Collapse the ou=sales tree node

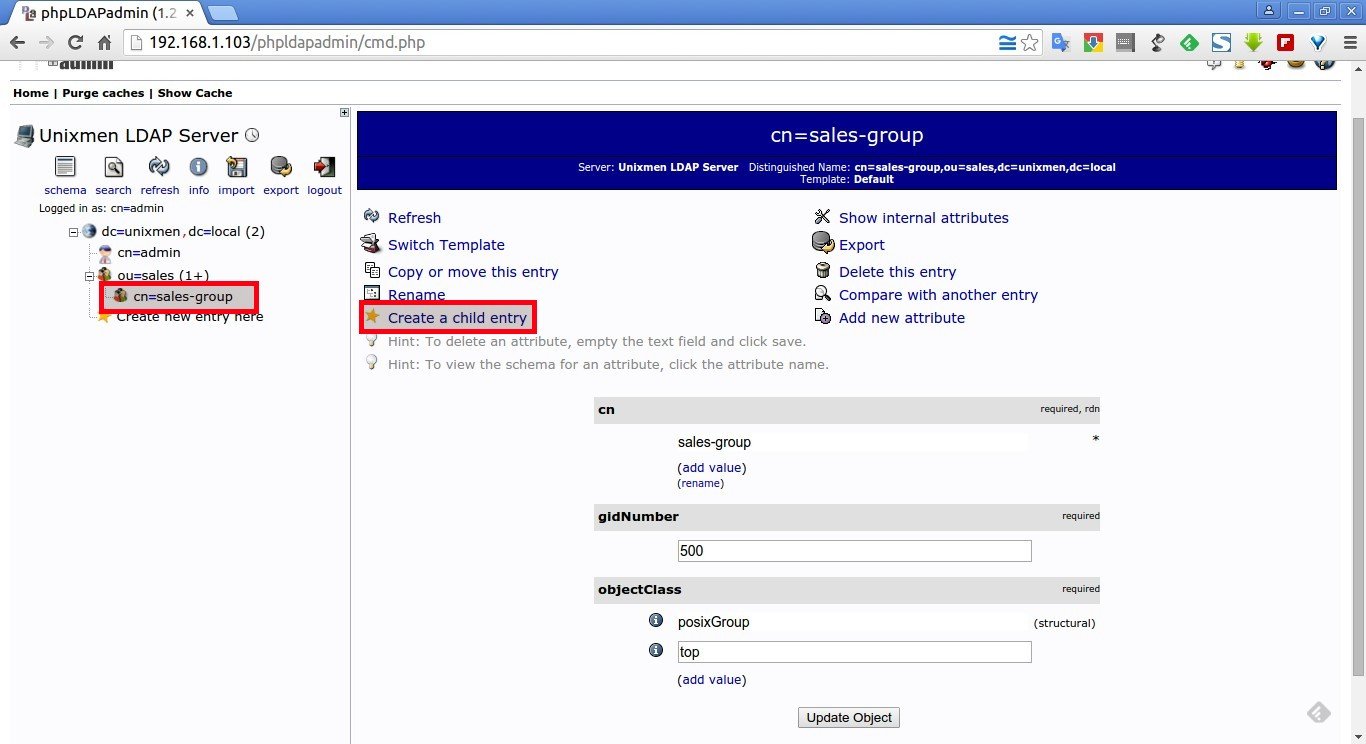pyautogui.click(x=89, y=275)
